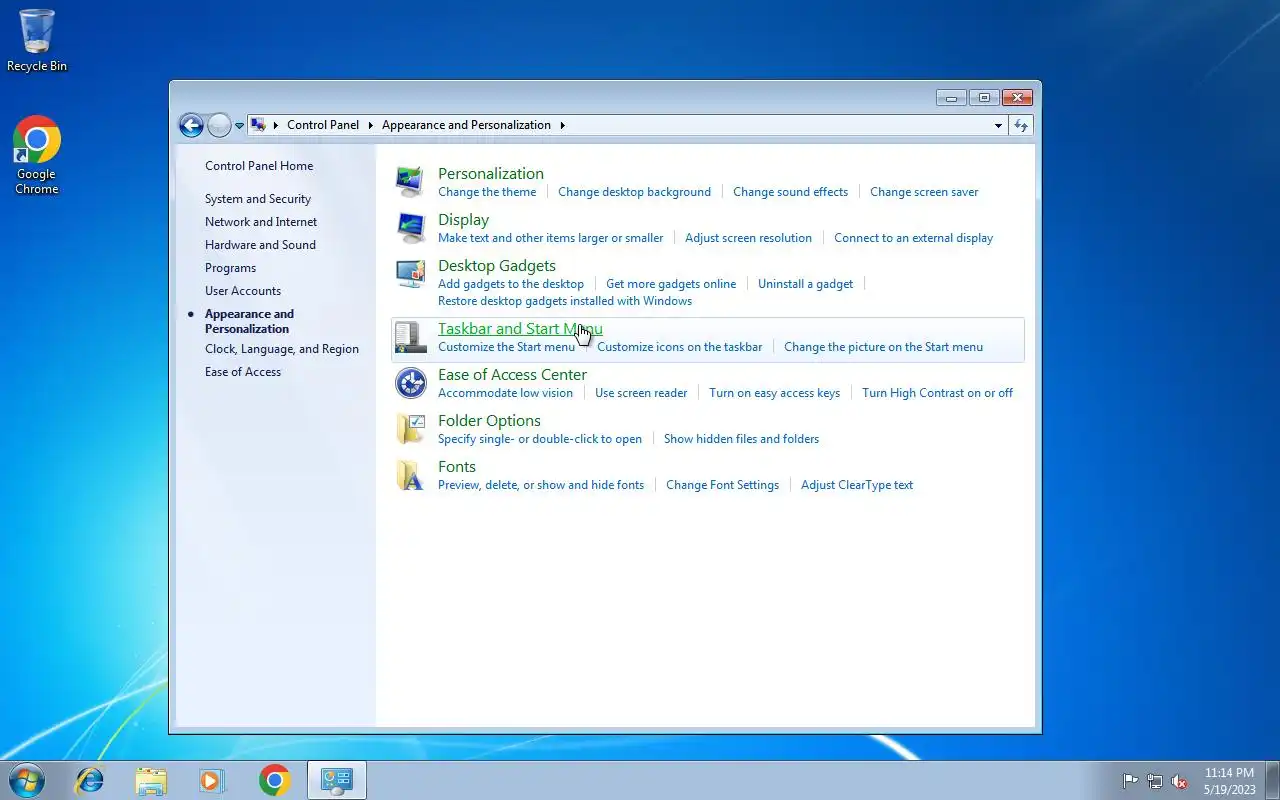Open Windows Explorer from the taskbar
This screenshot has height=800, width=1280.
pos(151,780)
